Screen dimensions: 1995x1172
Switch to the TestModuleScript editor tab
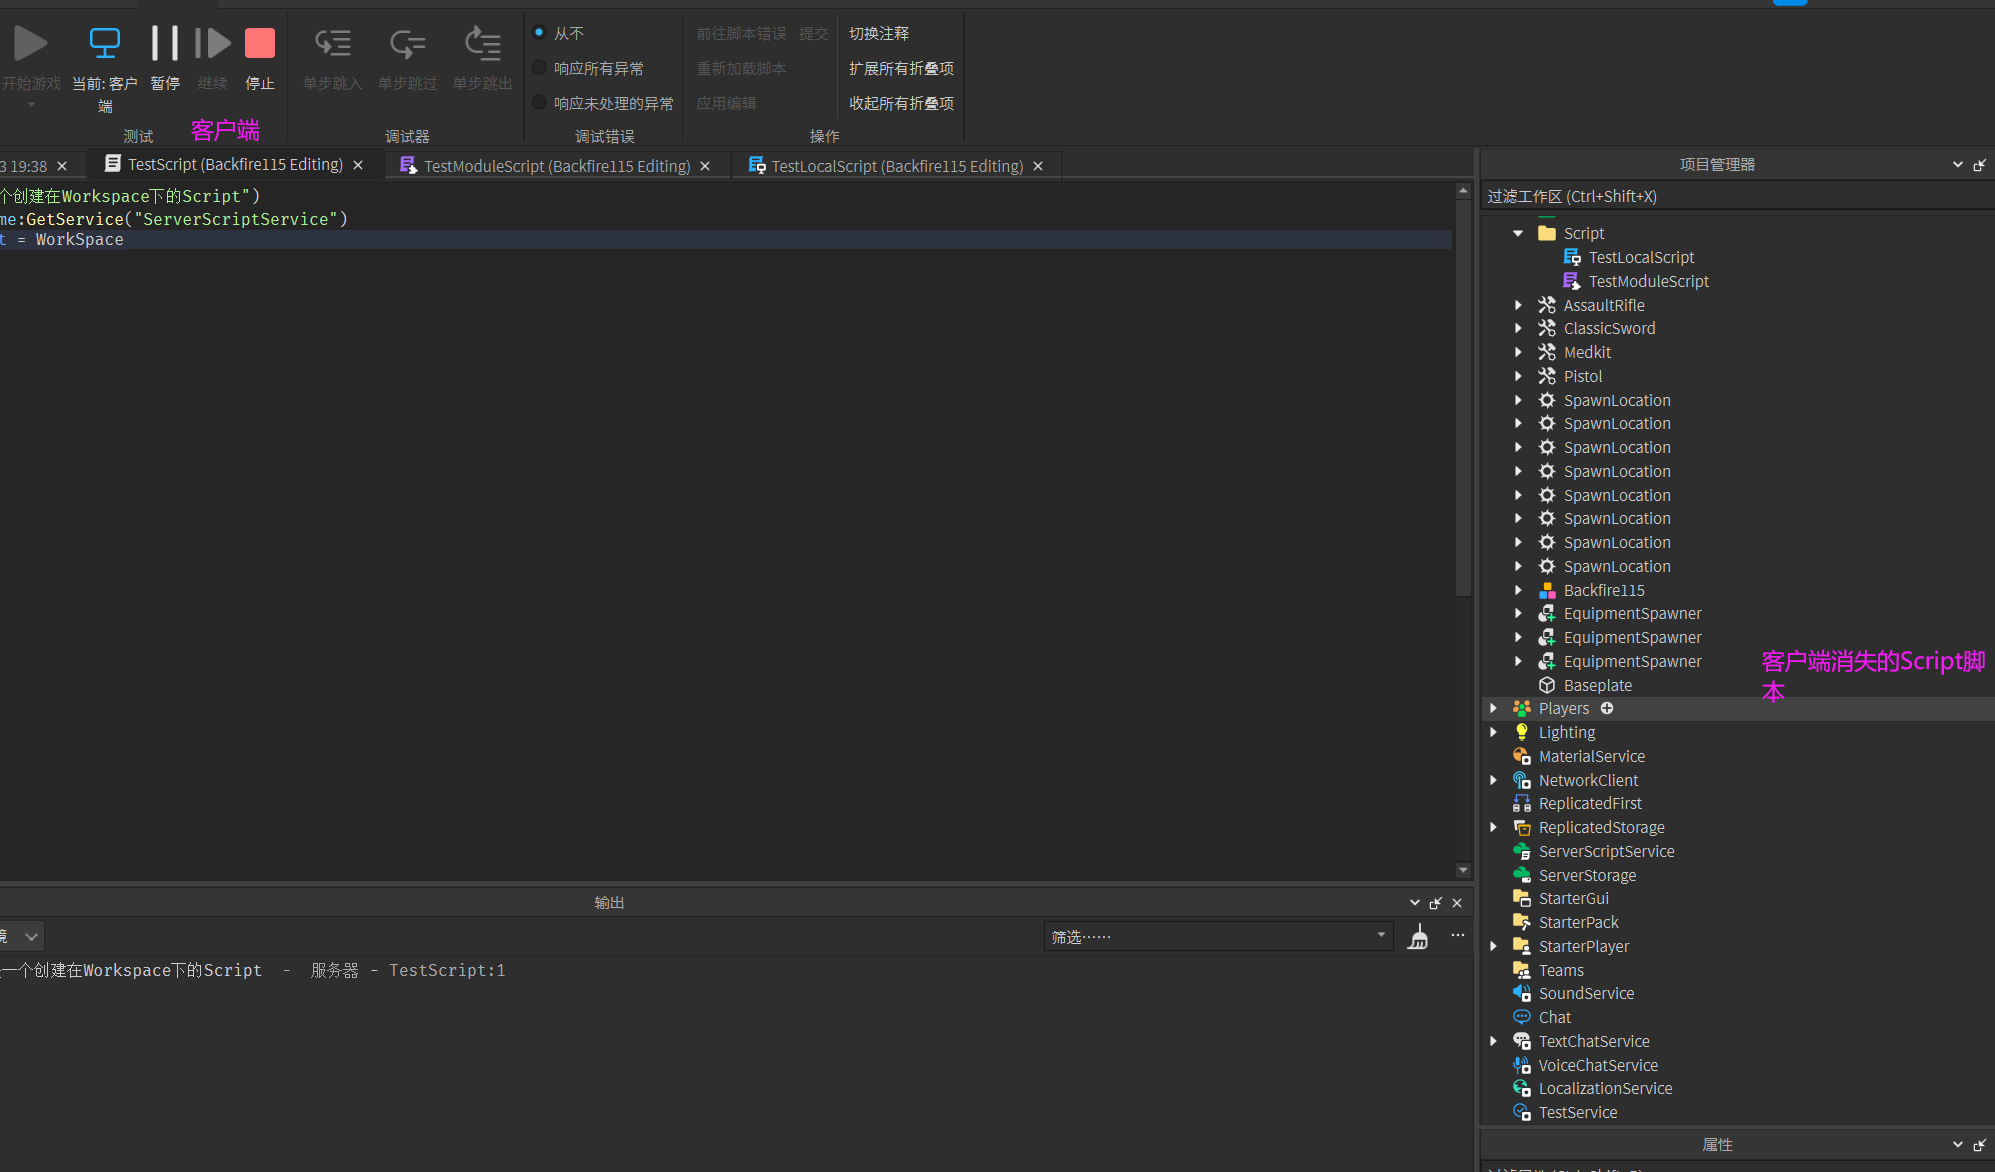(557, 166)
